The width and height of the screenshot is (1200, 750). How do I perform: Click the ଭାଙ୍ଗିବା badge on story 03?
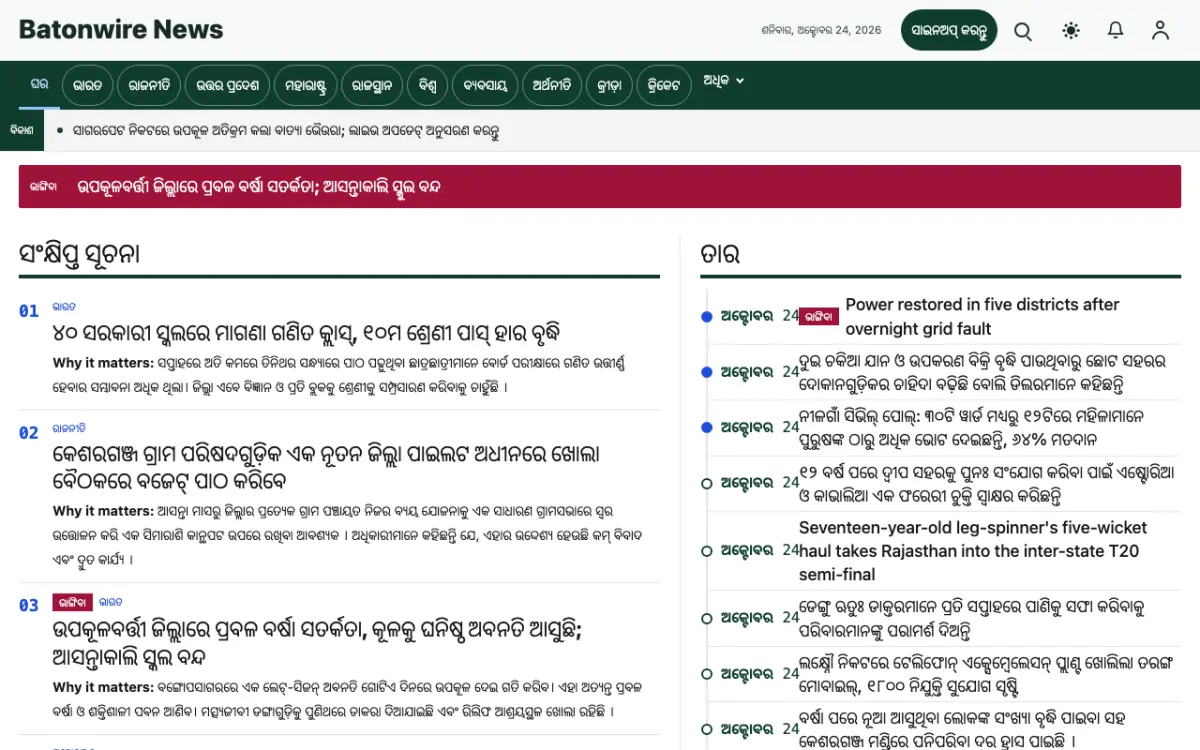pos(73,602)
